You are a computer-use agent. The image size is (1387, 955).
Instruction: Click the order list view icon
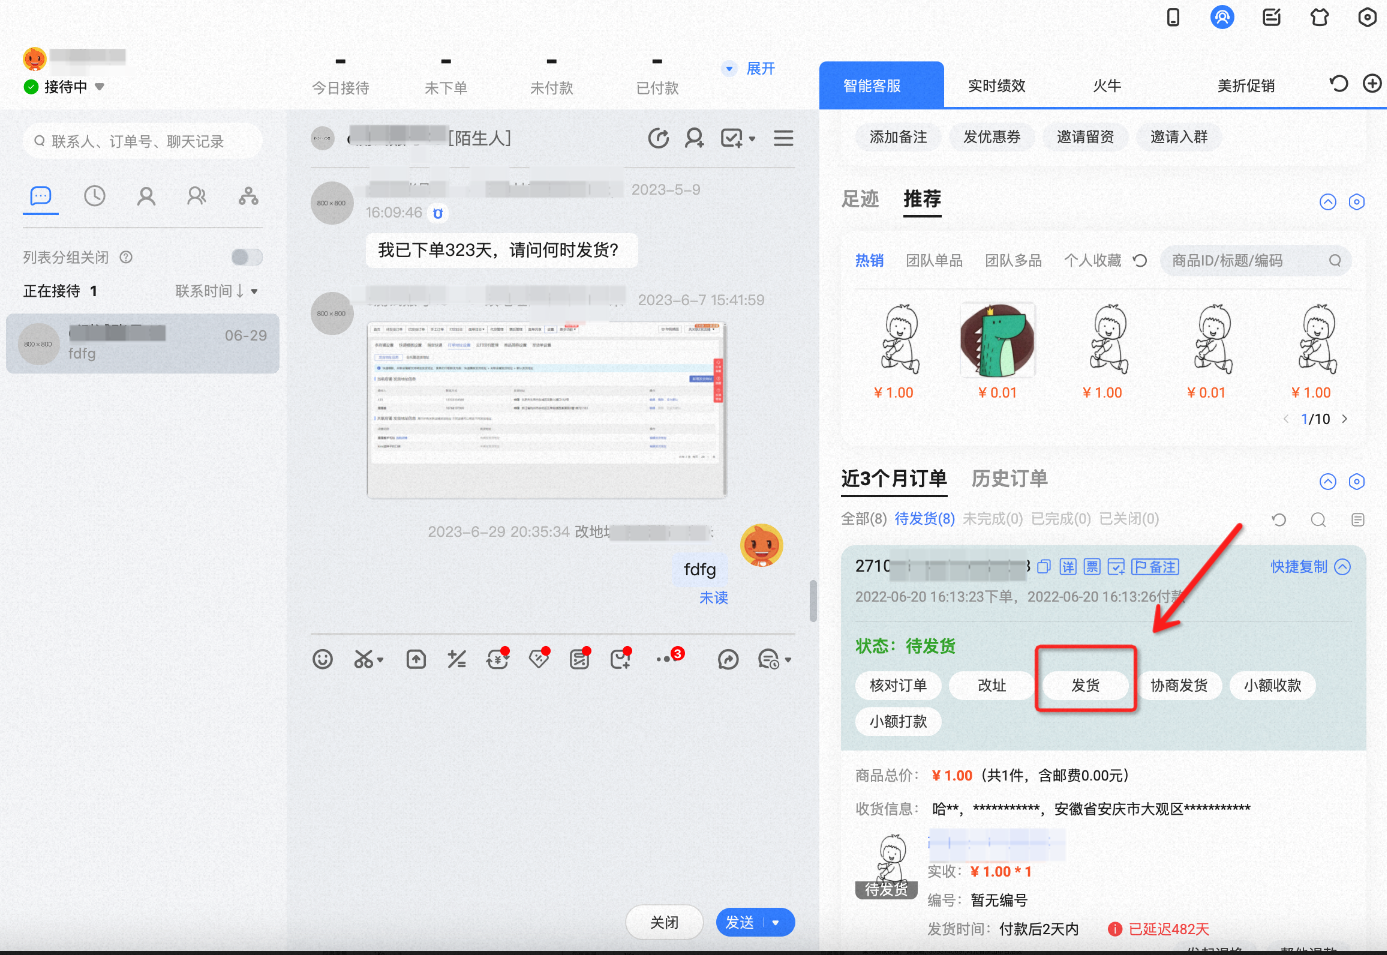(x=1357, y=519)
